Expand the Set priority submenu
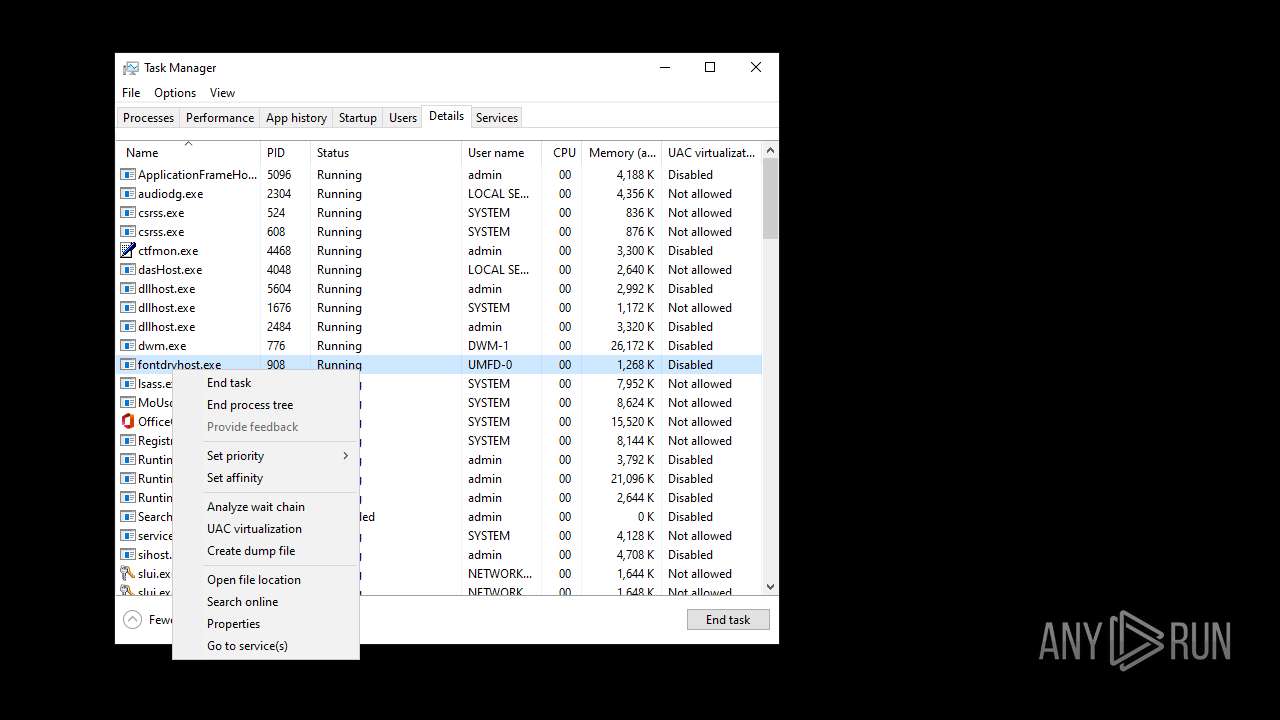 (266, 456)
